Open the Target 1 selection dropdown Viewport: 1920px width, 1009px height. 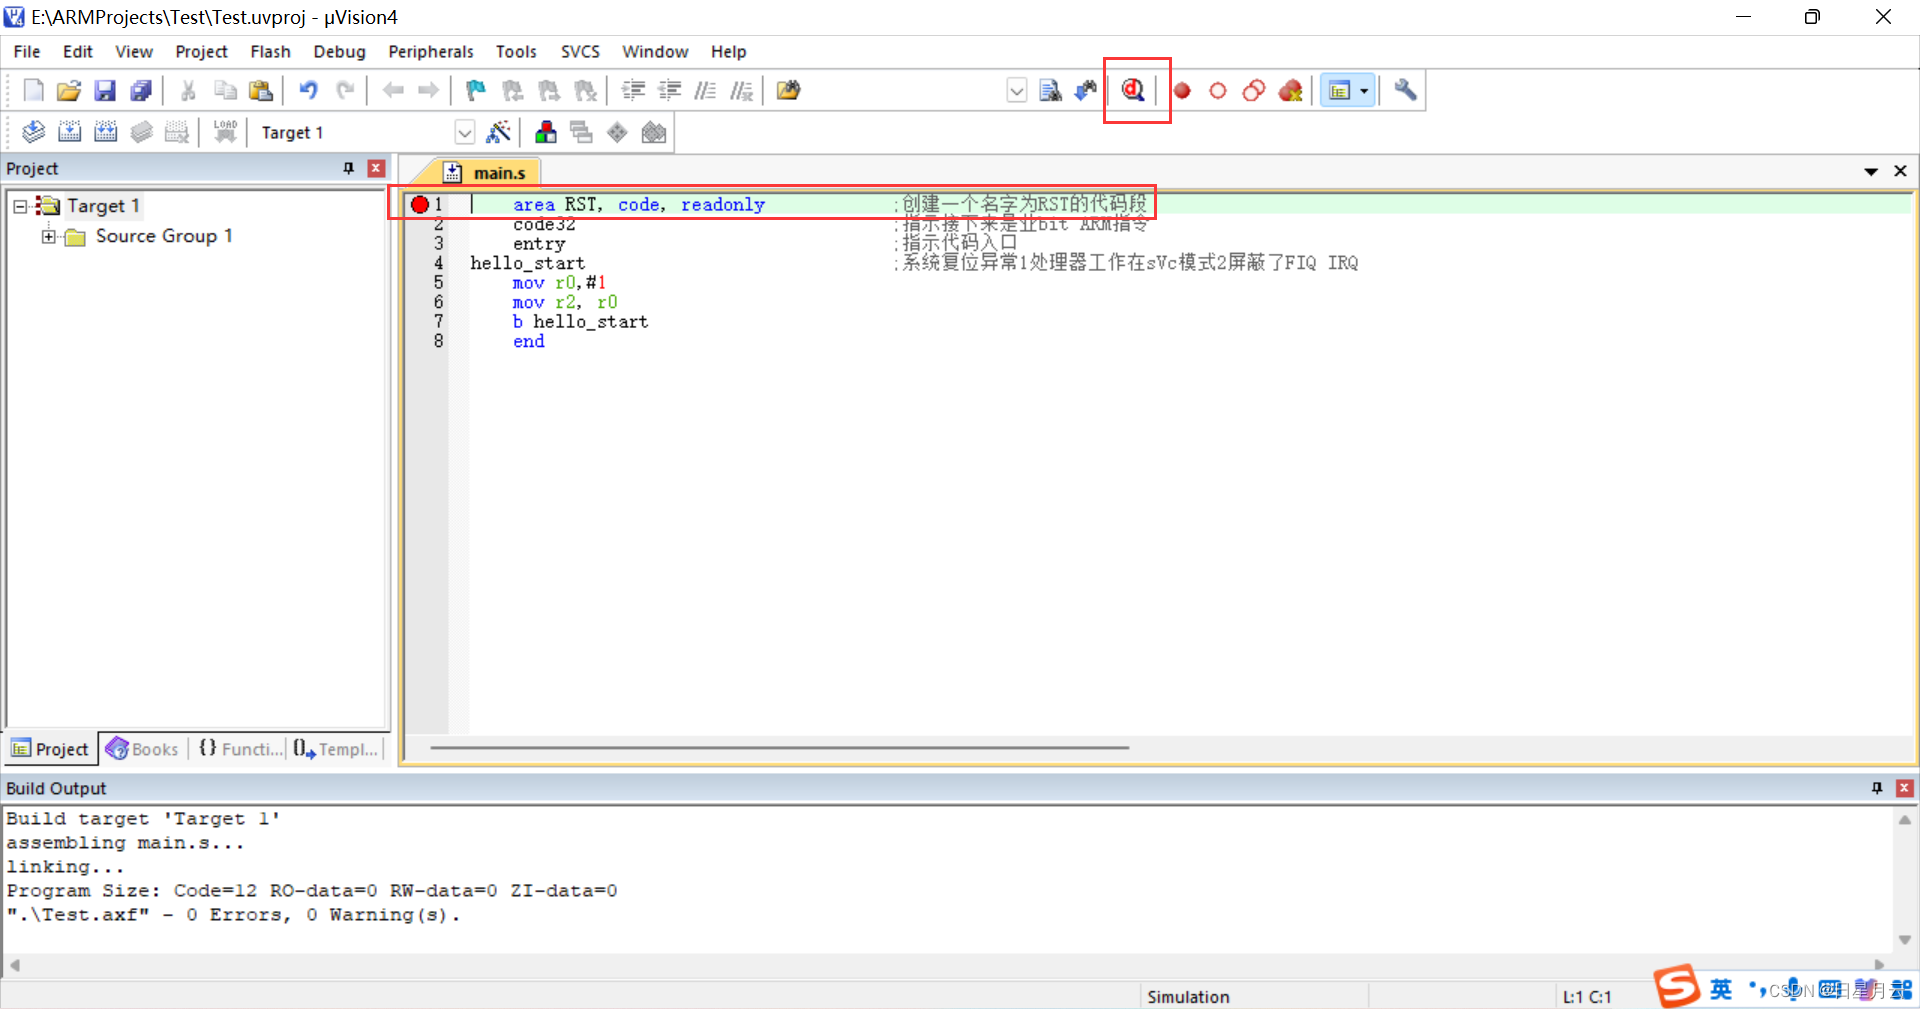click(x=464, y=132)
